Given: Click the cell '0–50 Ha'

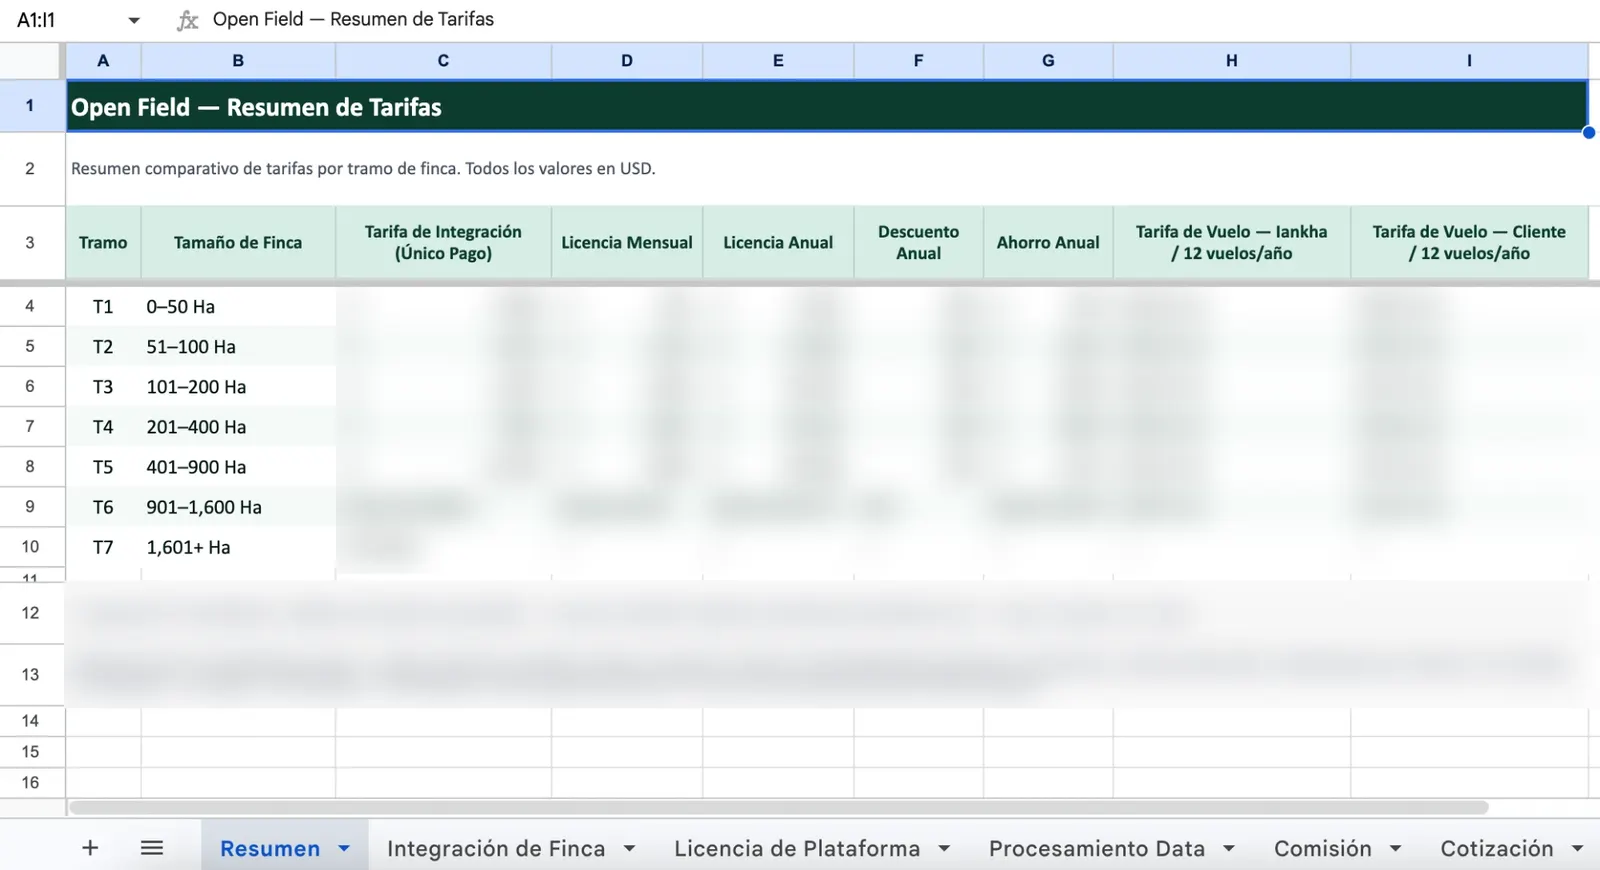Looking at the screenshot, I should tap(238, 306).
